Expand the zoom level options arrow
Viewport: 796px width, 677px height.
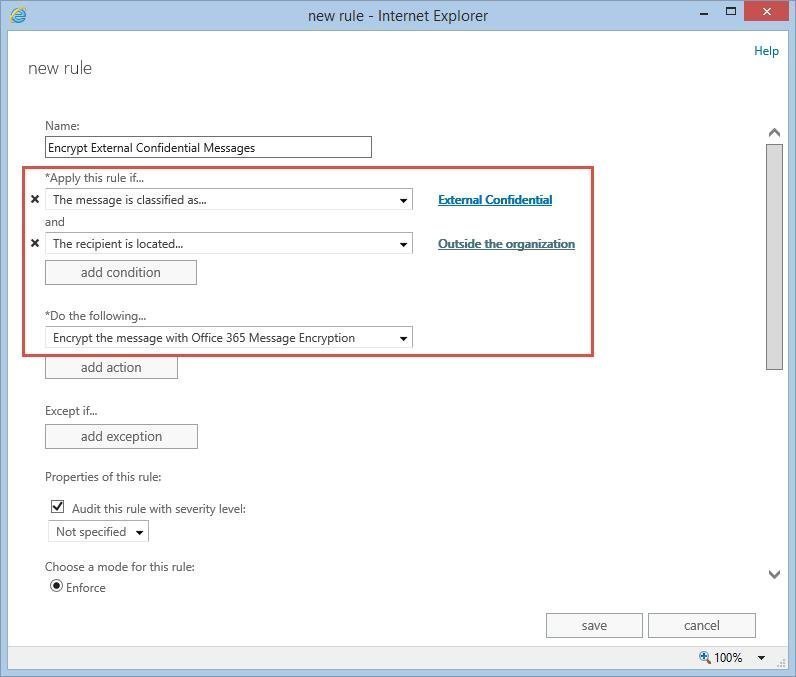[x=761, y=658]
